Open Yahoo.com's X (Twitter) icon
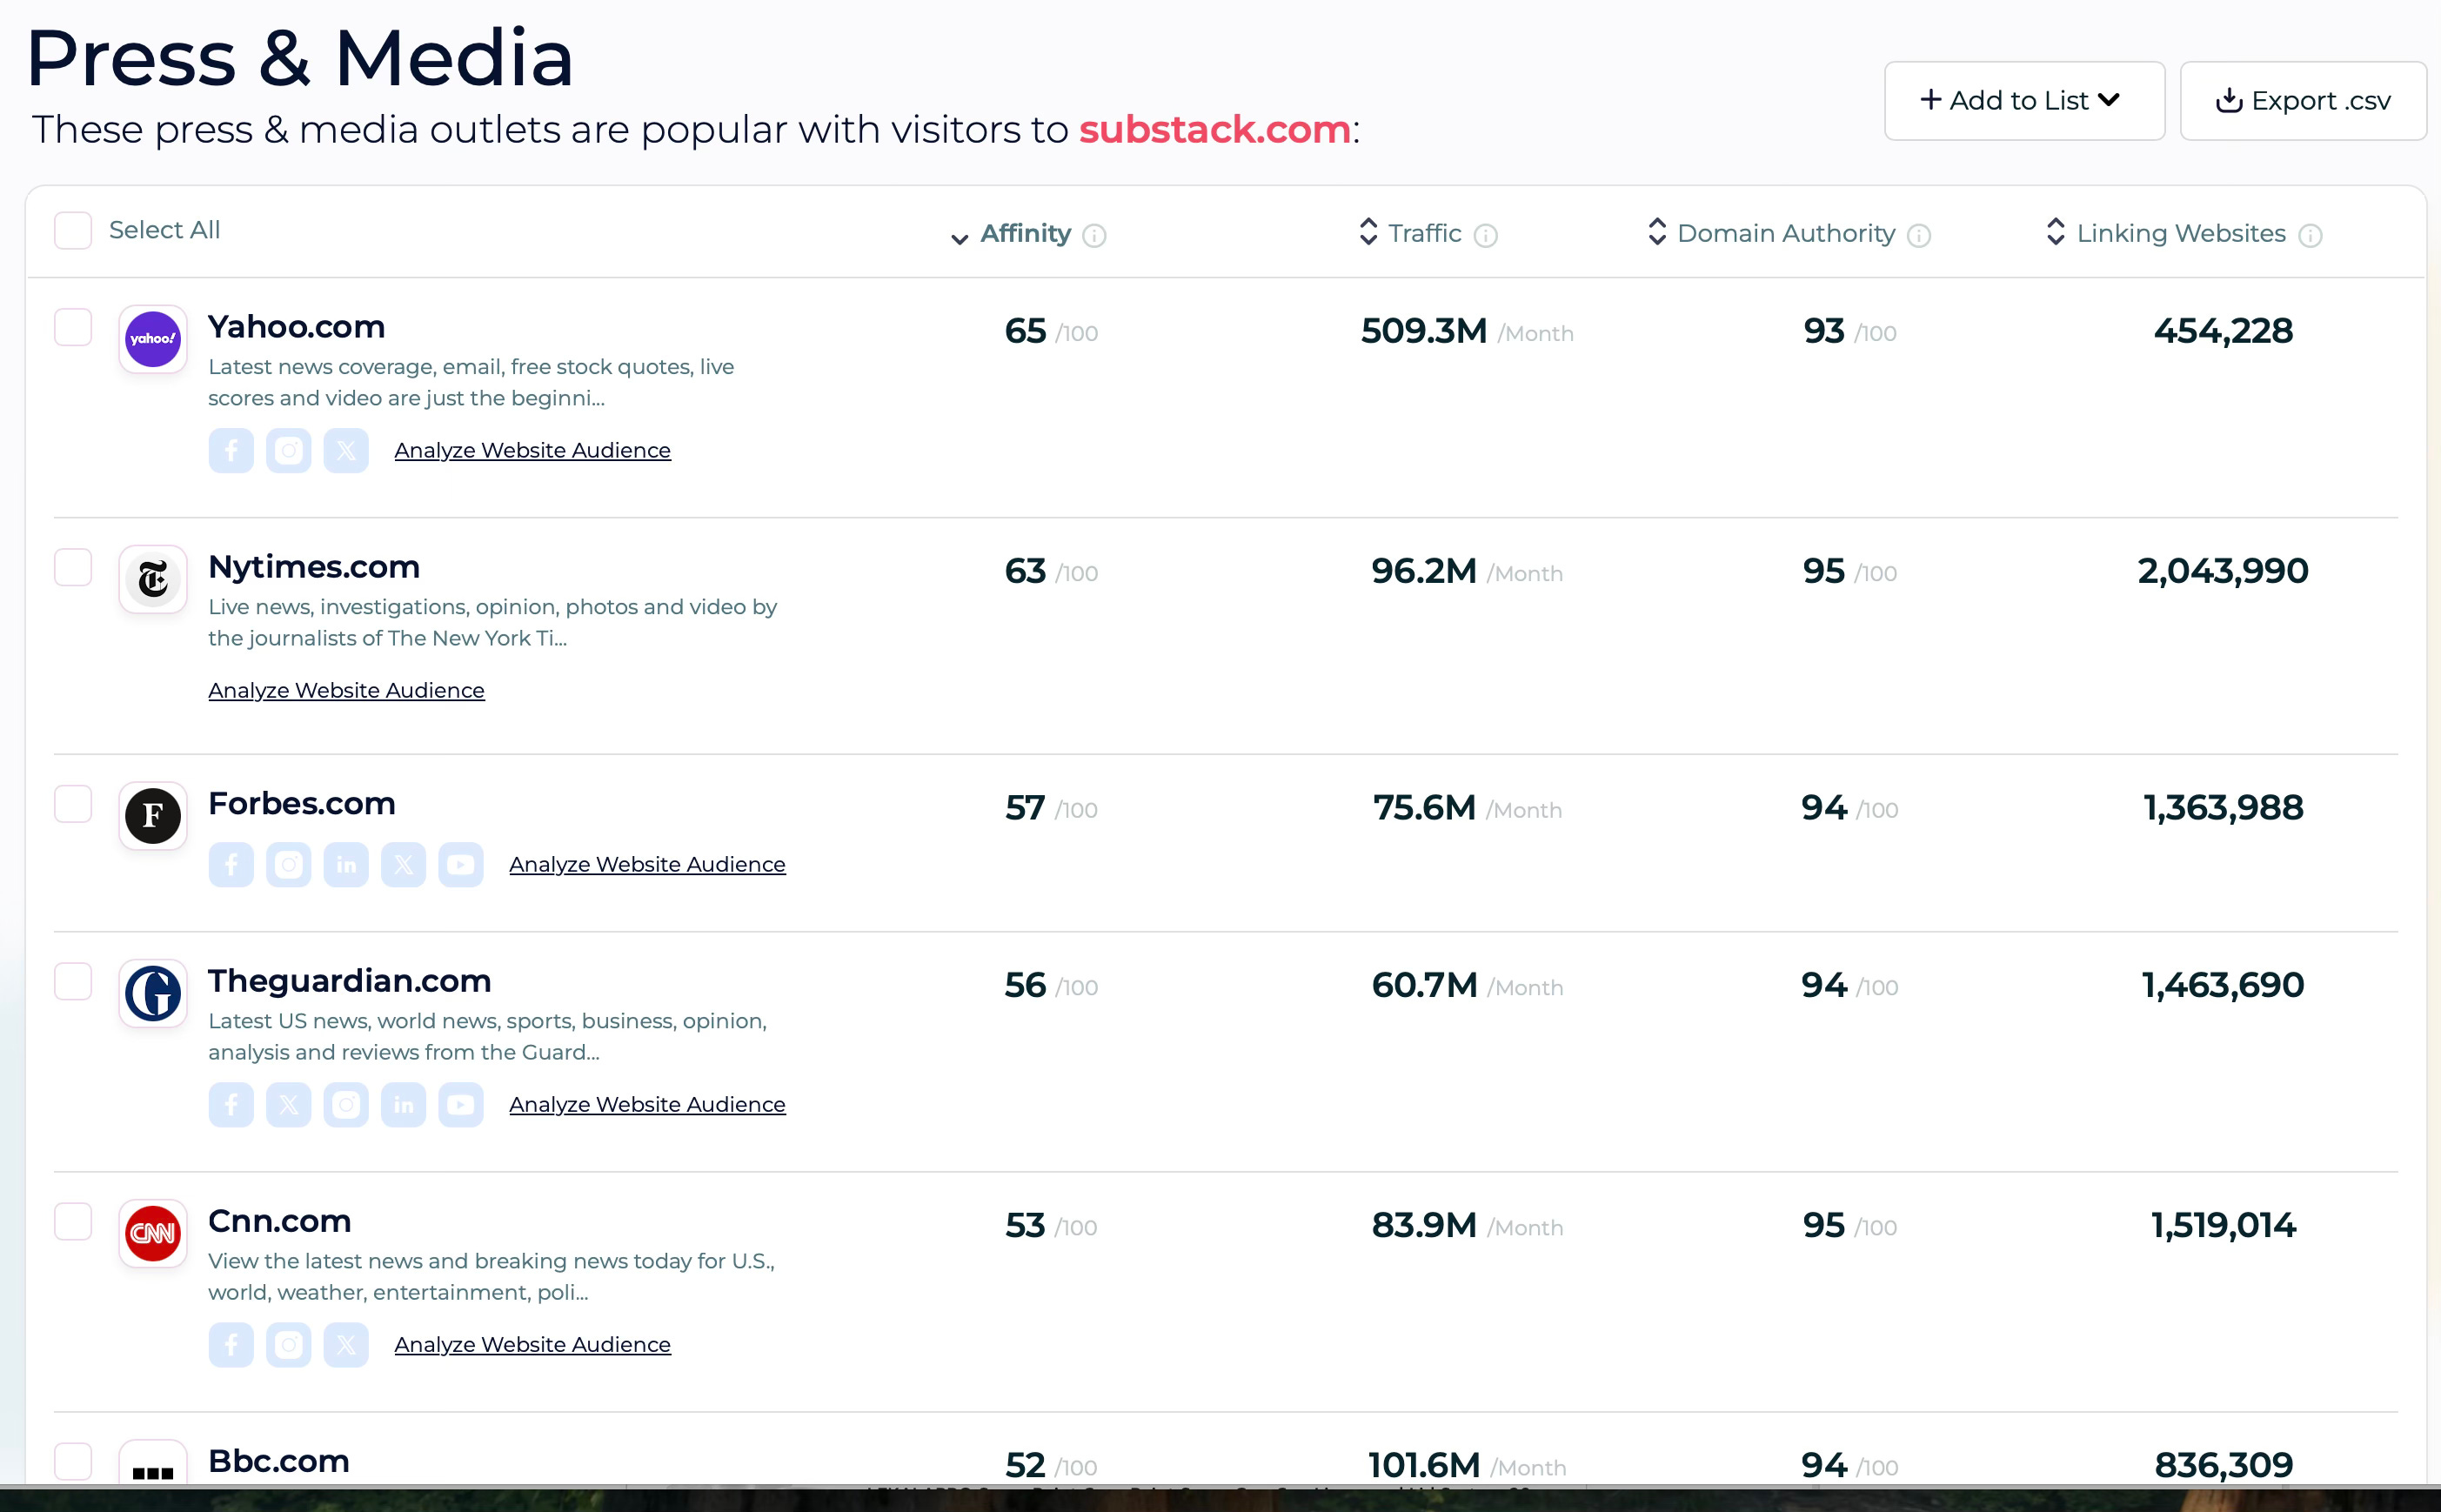This screenshot has height=1512, width=2441. point(346,450)
